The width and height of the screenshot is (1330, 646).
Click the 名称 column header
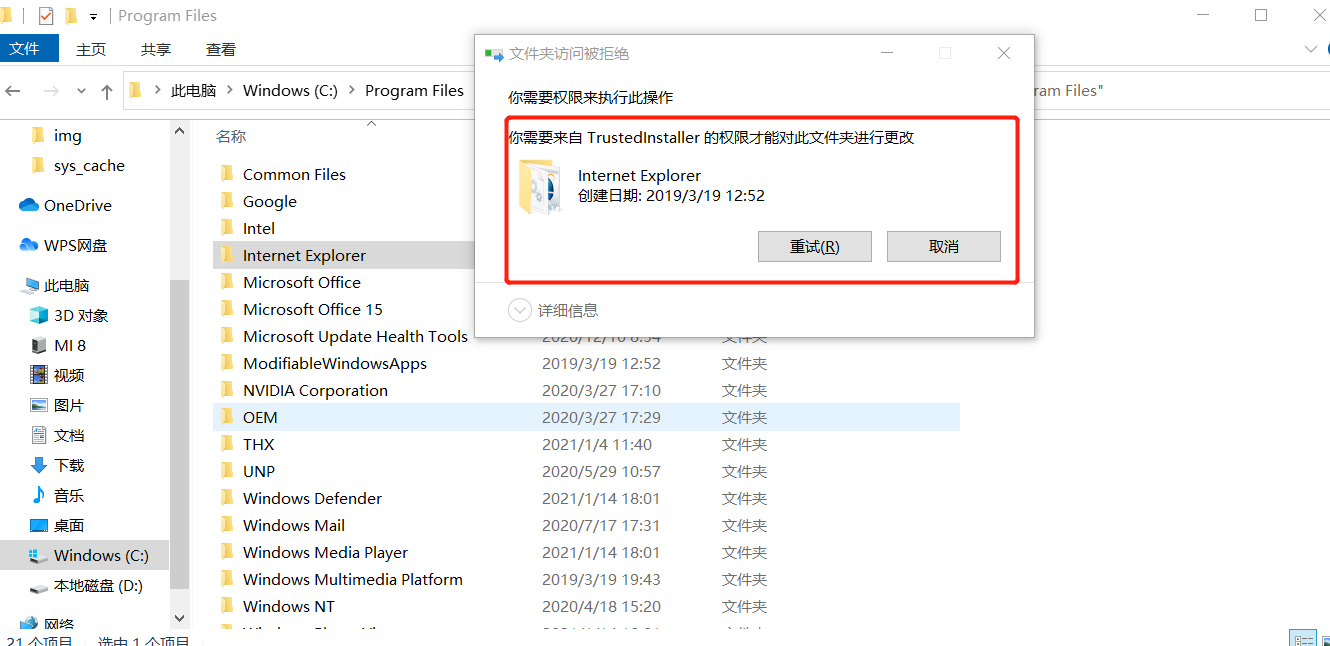point(231,136)
